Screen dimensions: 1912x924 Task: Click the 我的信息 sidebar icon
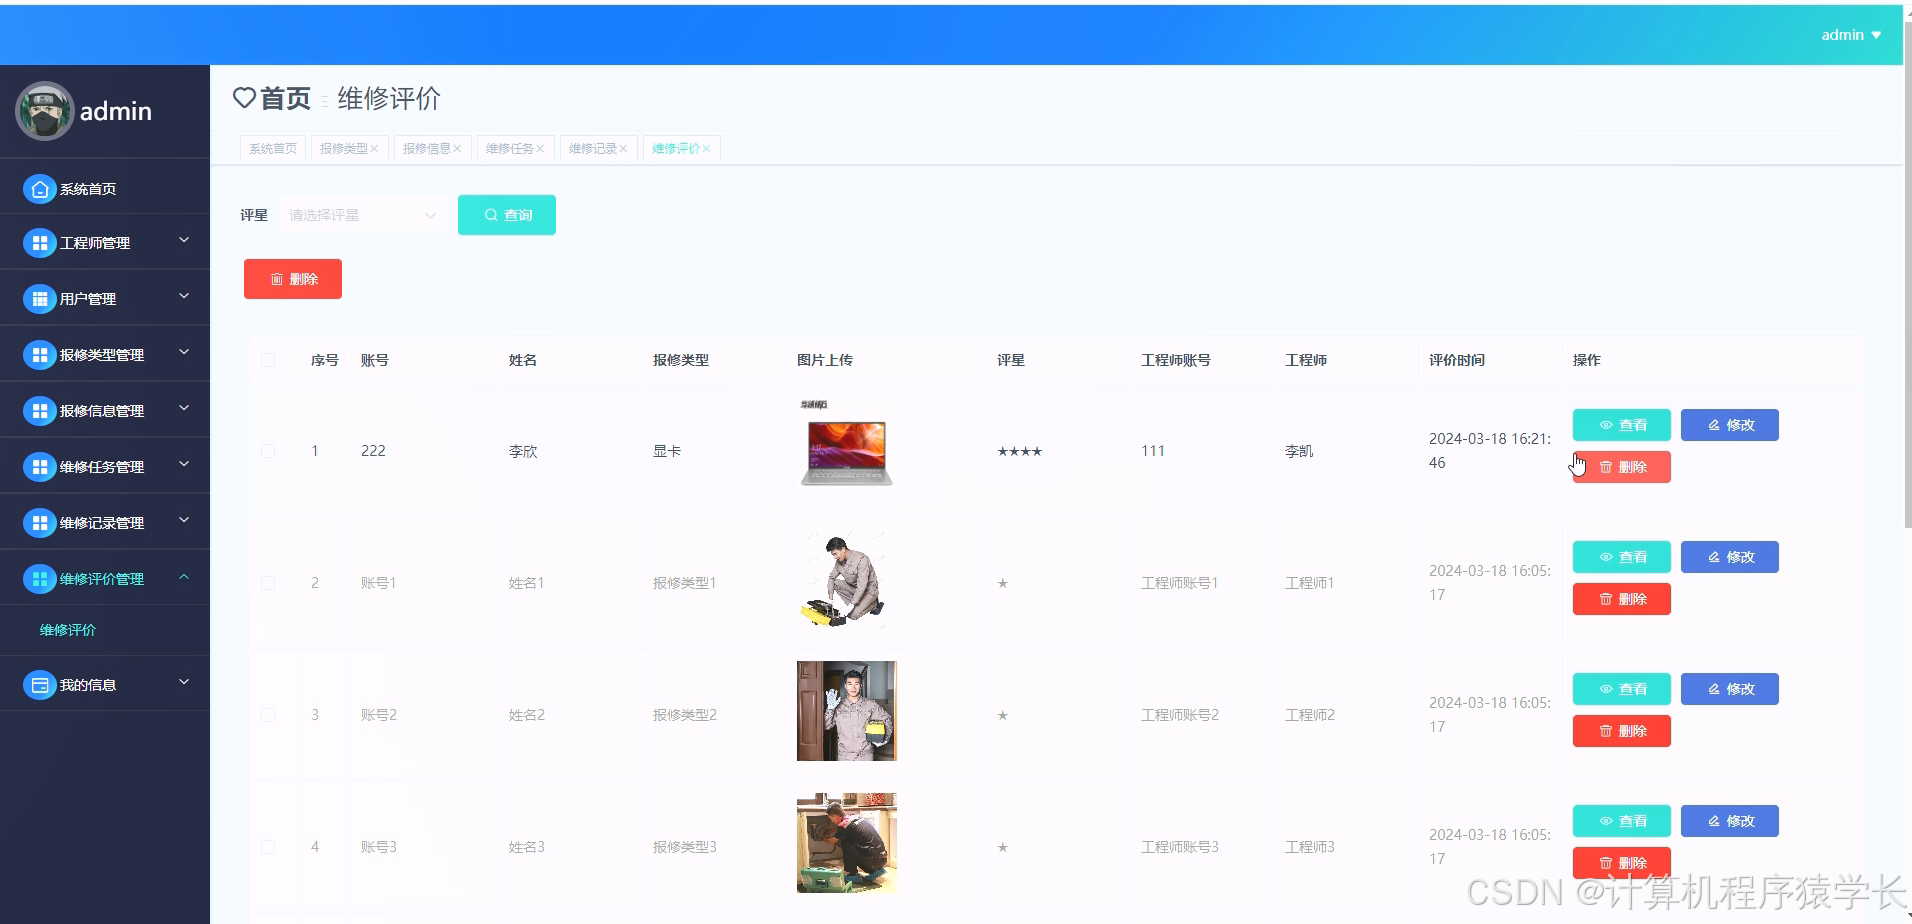[39, 684]
